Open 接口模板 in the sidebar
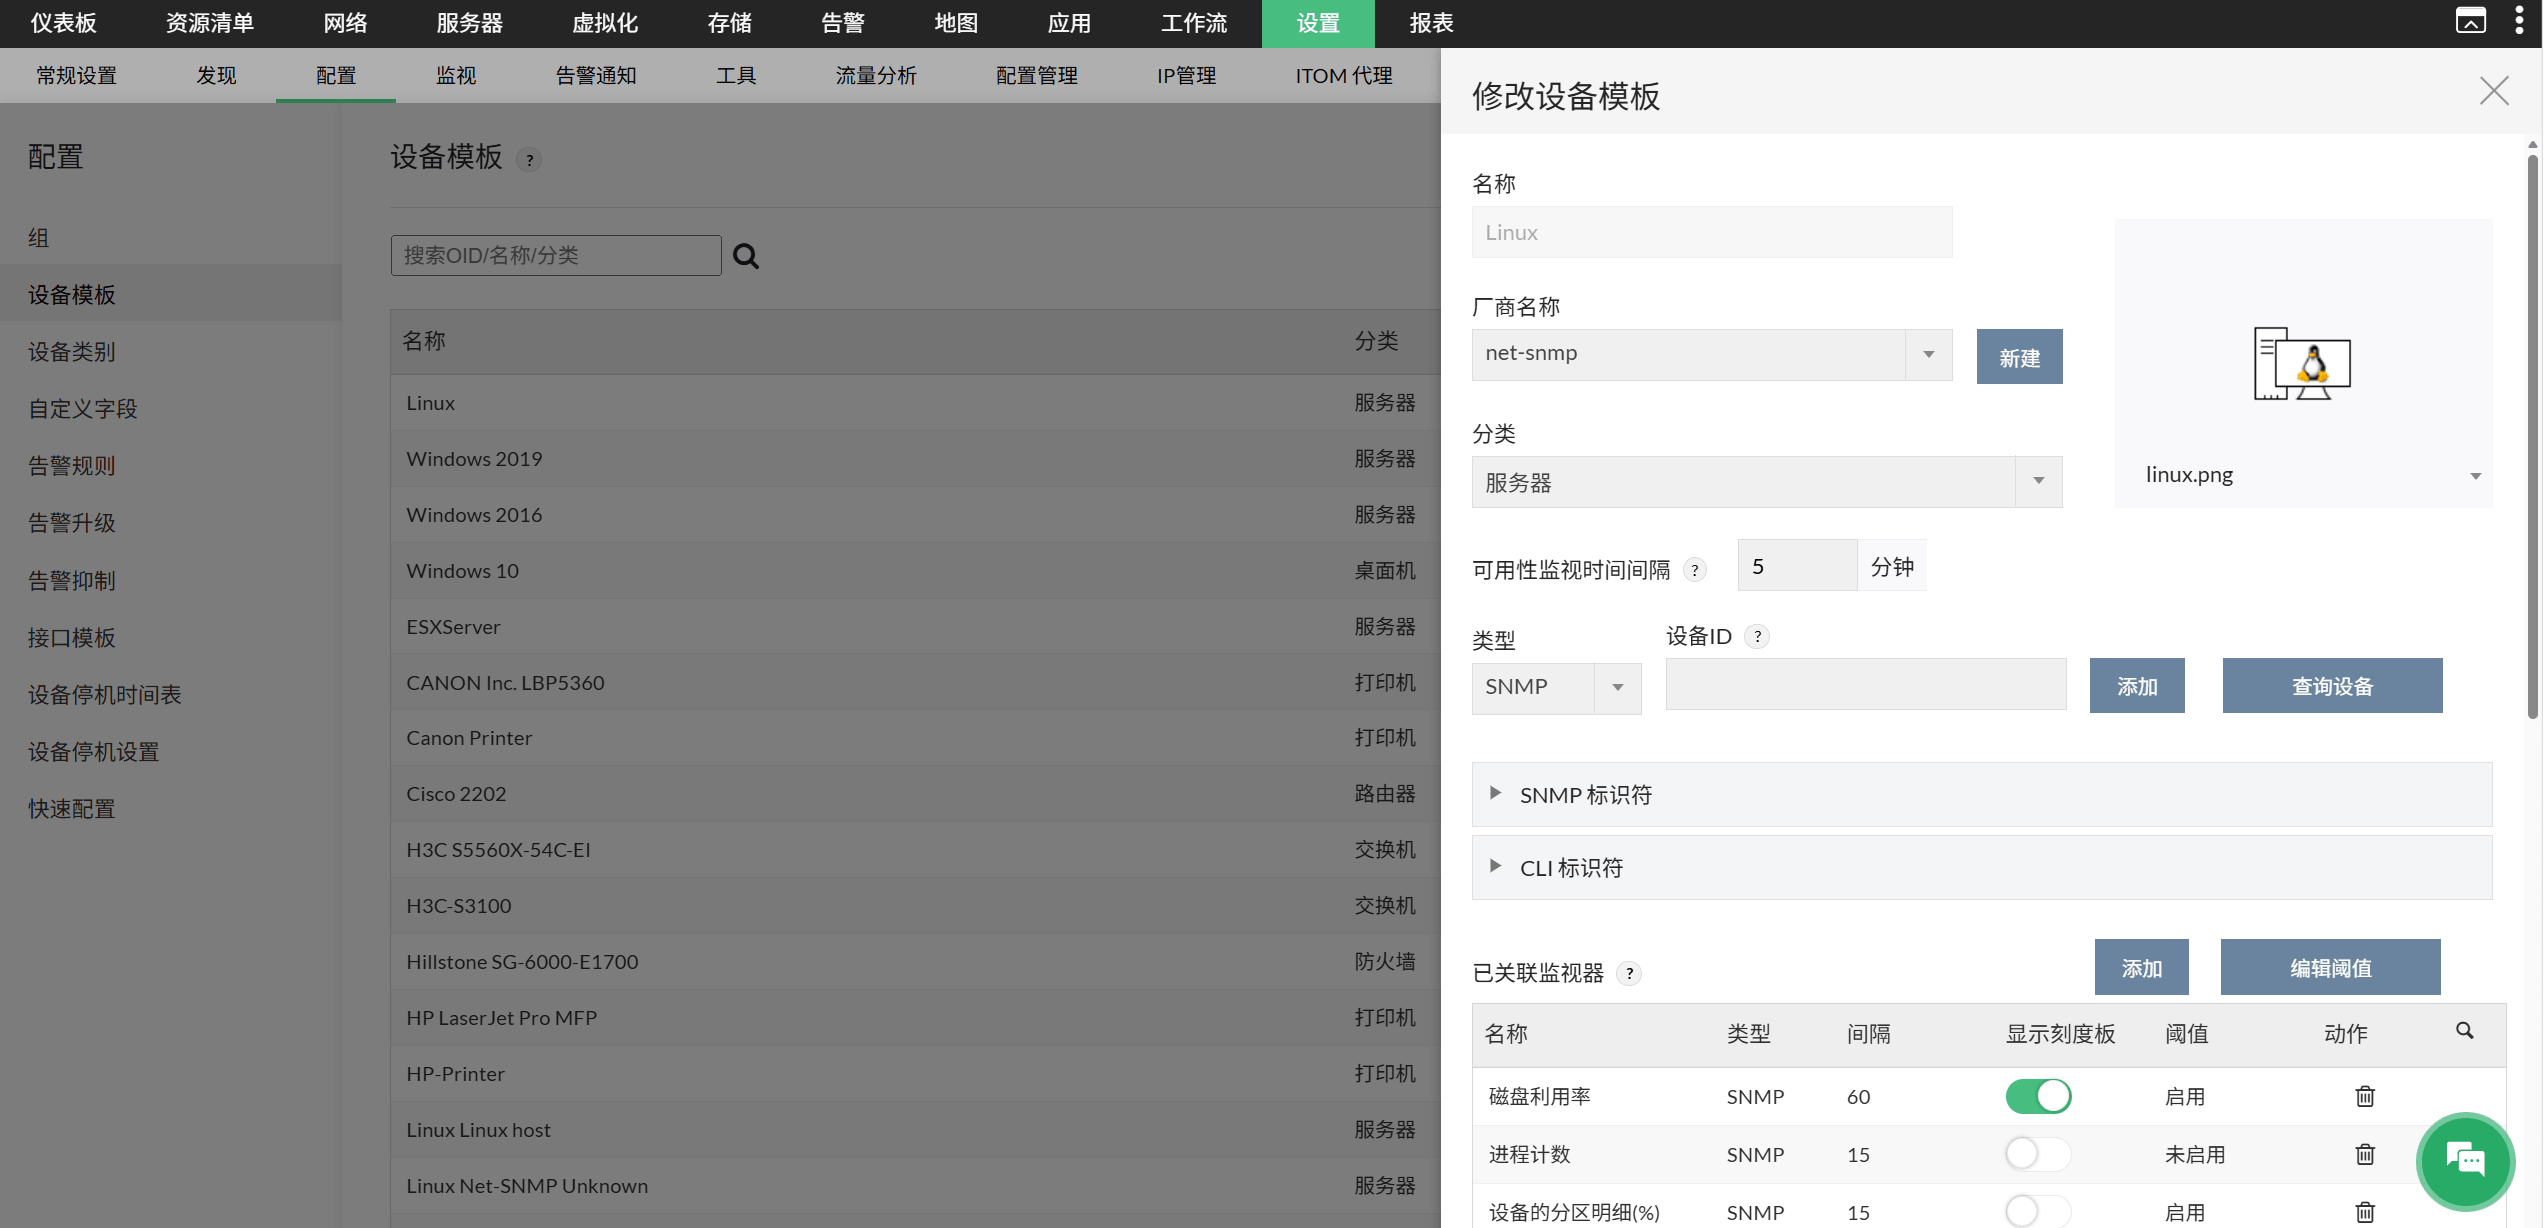The width and height of the screenshot is (2546, 1228). pos(71,637)
